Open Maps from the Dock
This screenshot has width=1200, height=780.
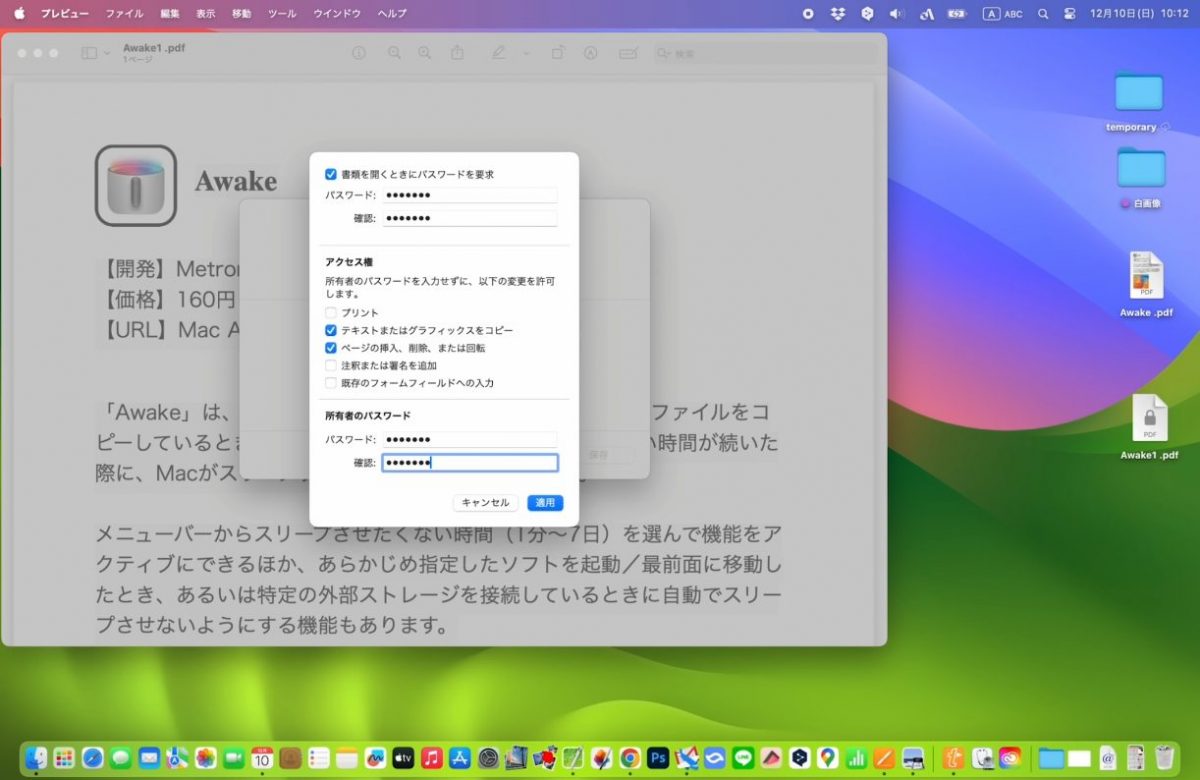(177, 758)
